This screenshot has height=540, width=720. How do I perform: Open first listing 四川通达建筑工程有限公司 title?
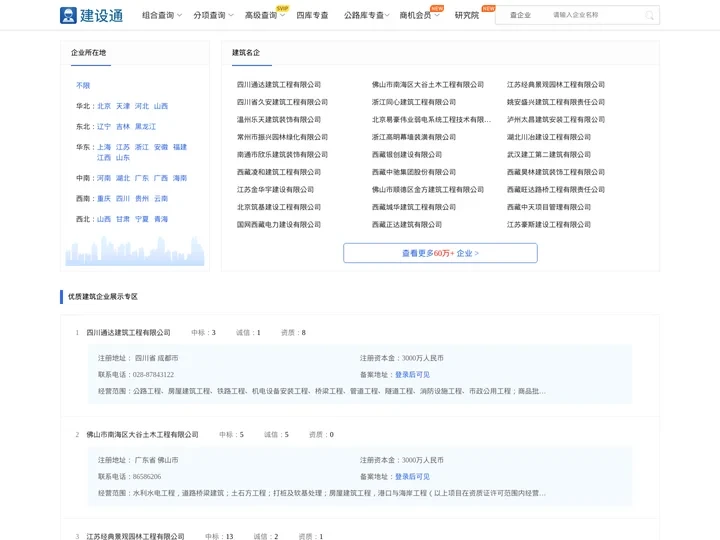pos(129,332)
